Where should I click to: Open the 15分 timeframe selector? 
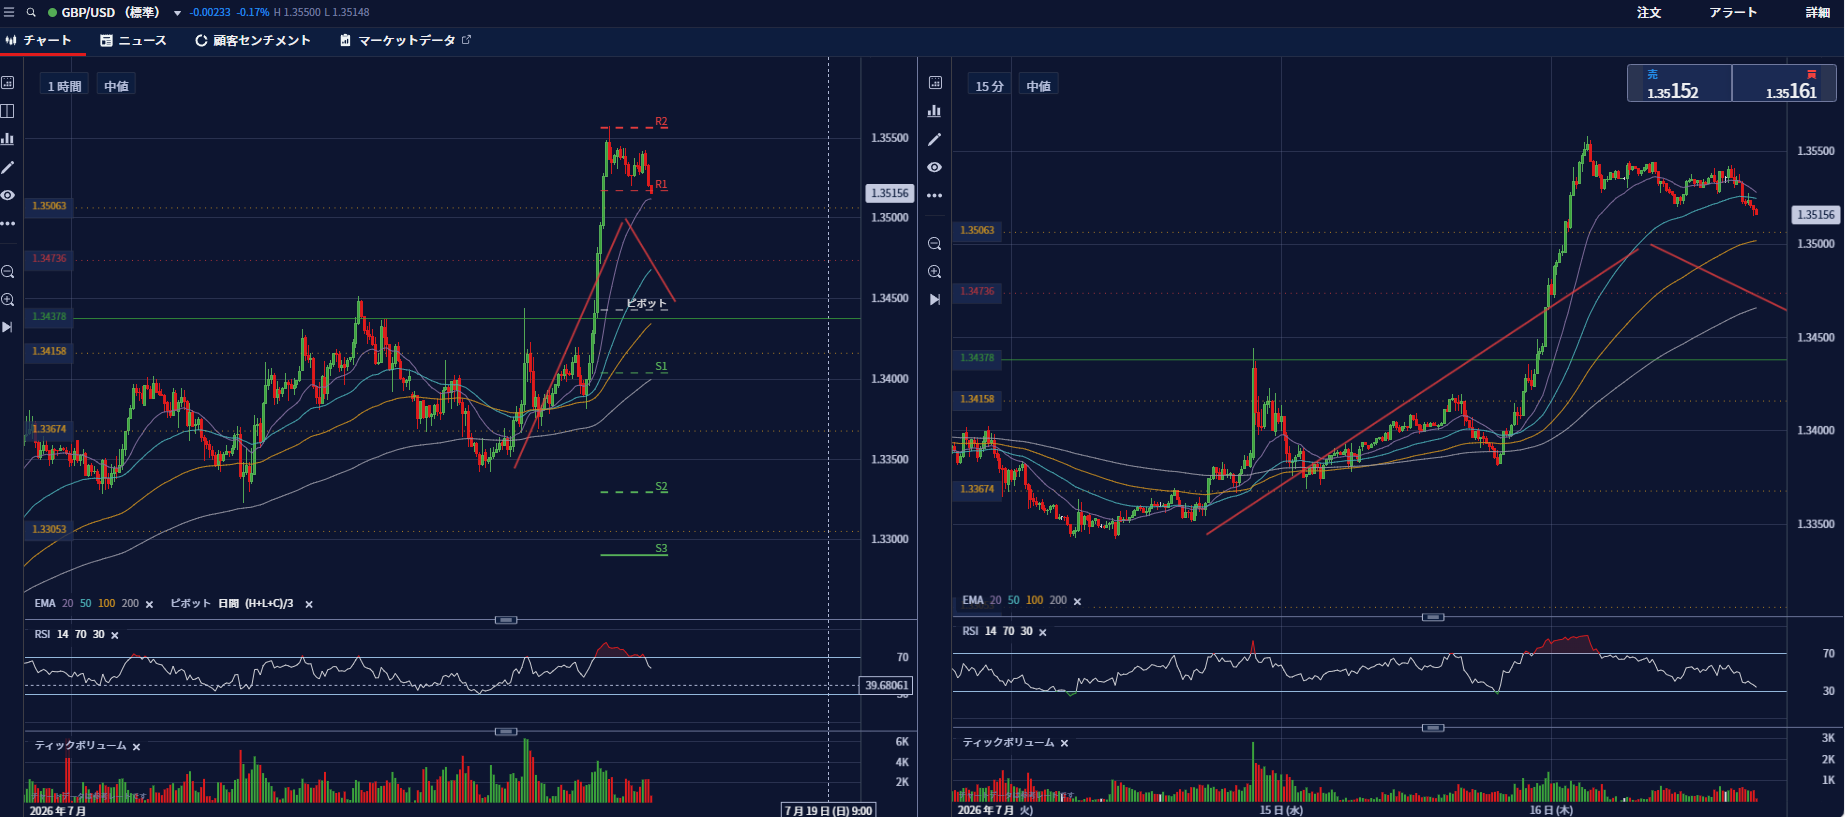click(x=989, y=86)
